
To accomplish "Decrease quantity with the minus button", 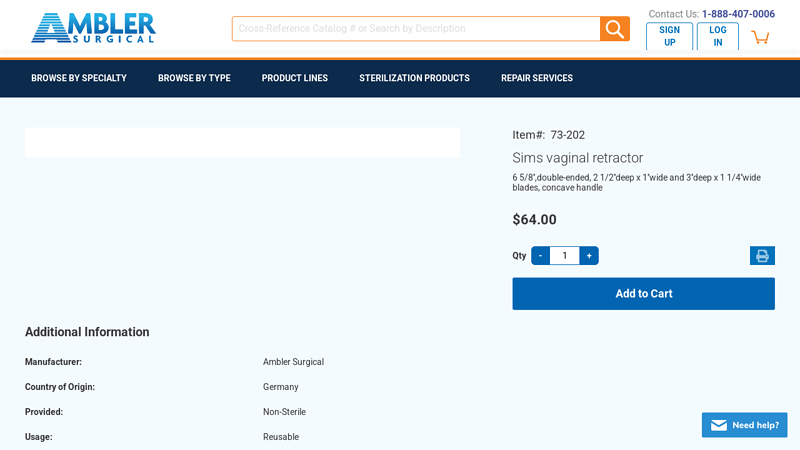I will (x=540, y=256).
